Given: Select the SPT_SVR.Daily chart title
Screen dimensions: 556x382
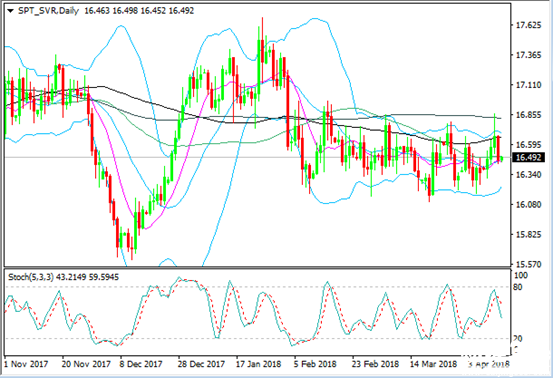Looking at the screenshot, I should point(48,11).
